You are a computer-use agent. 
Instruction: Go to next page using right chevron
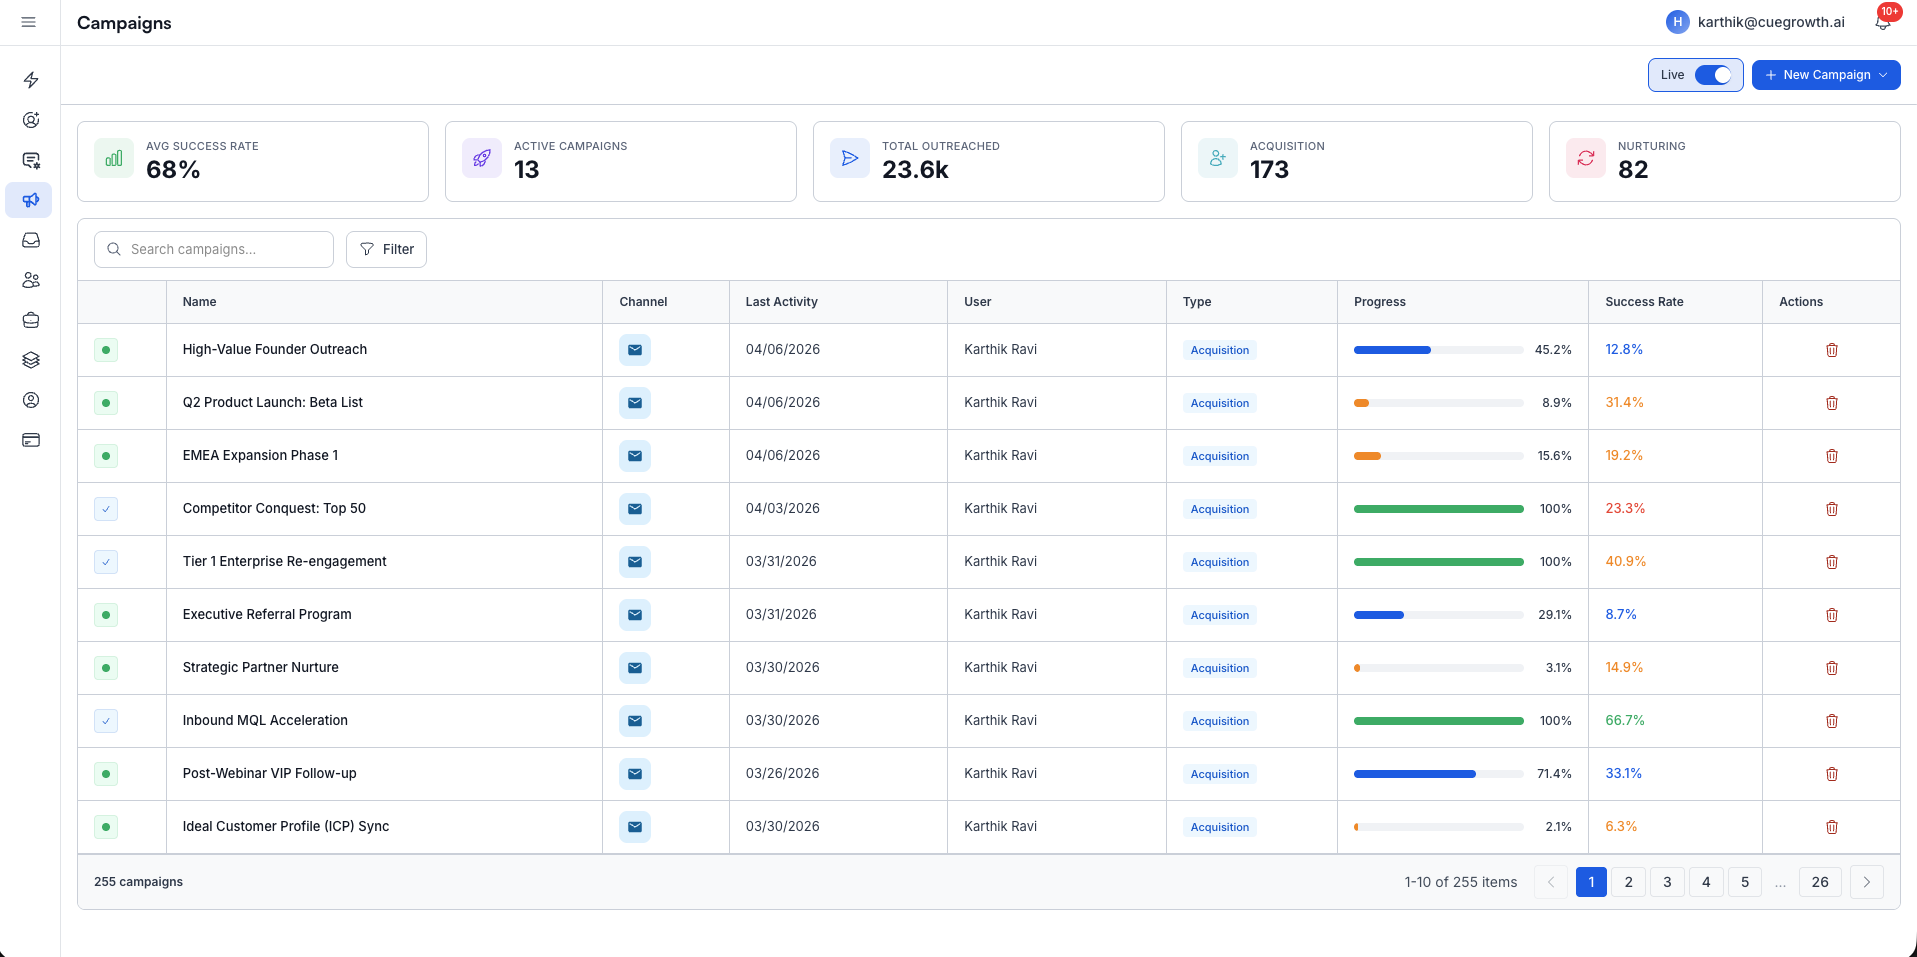pos(1866,882)
